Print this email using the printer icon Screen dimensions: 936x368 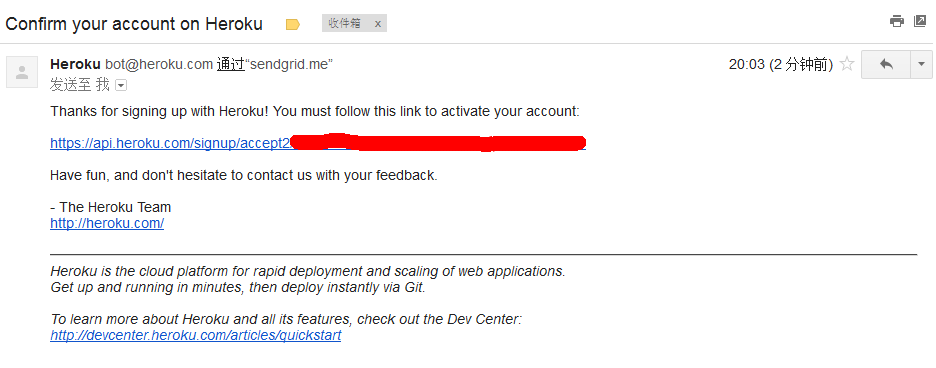coord(897,22)
